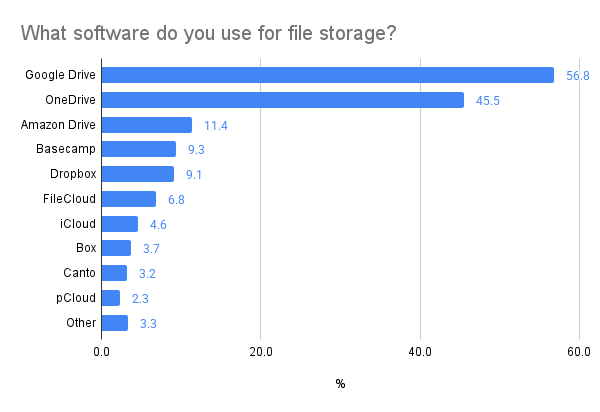Click the 40.0 axis tick label
Viewport: 600px width, 412px height.
coord(420,352)
